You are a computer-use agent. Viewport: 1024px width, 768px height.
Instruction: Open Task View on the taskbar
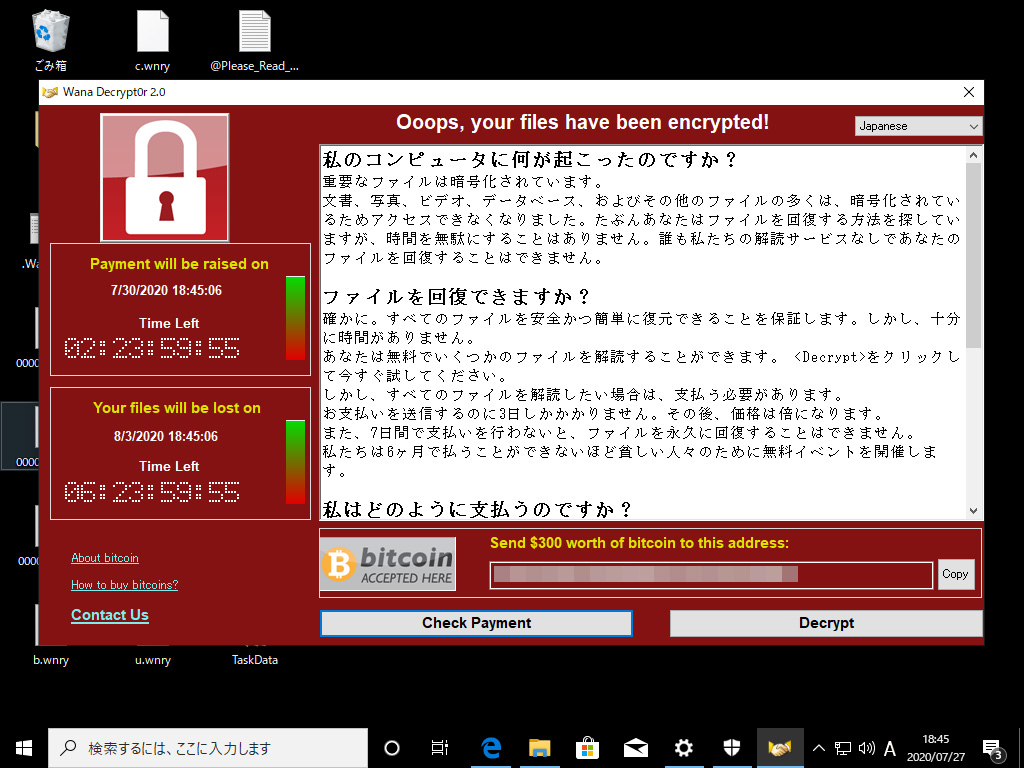click(x=440, y=748)
